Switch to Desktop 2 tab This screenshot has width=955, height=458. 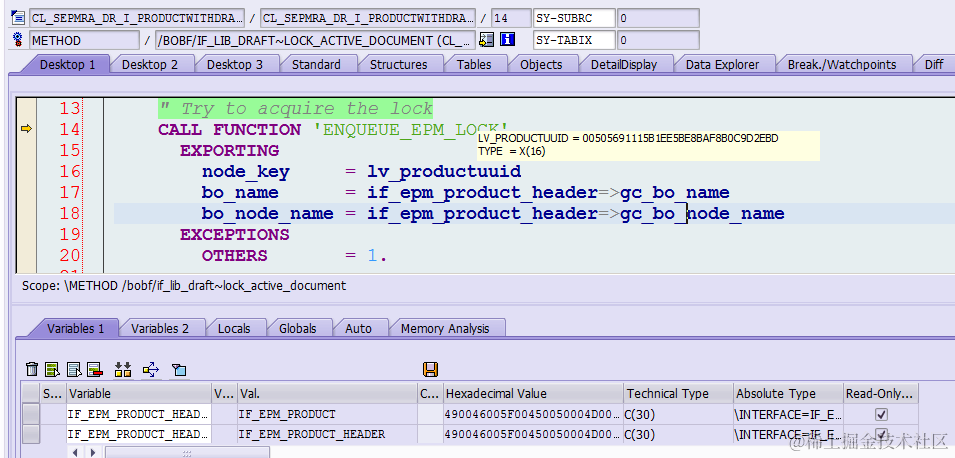pos(150,64)
